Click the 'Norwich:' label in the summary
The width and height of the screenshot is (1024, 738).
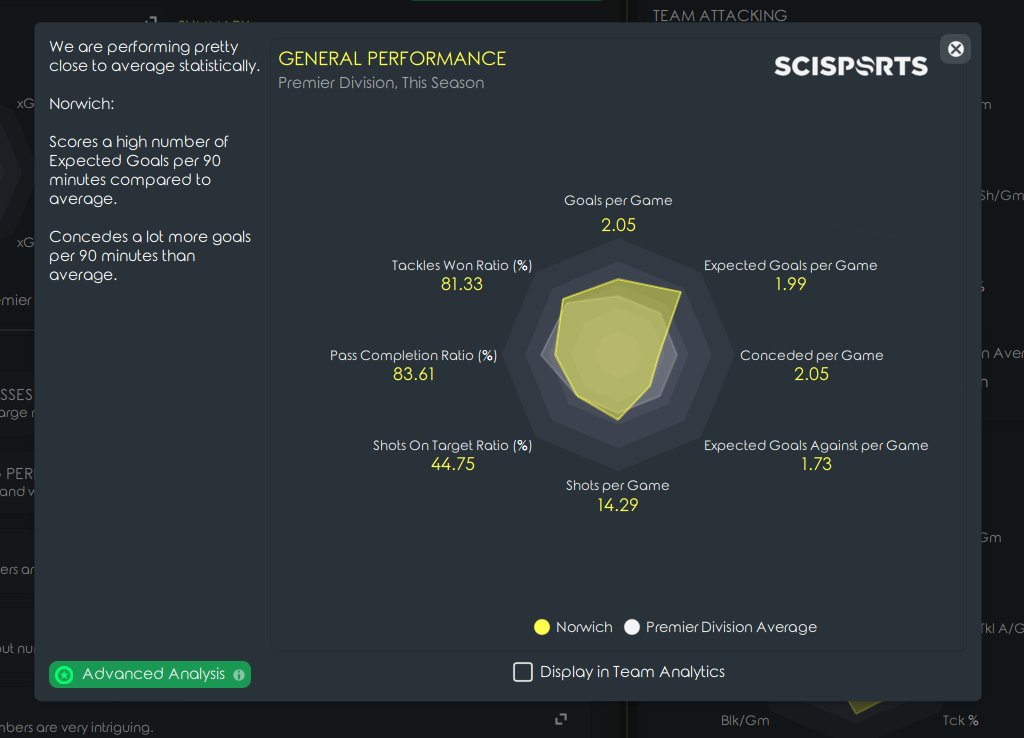(82, 104)
